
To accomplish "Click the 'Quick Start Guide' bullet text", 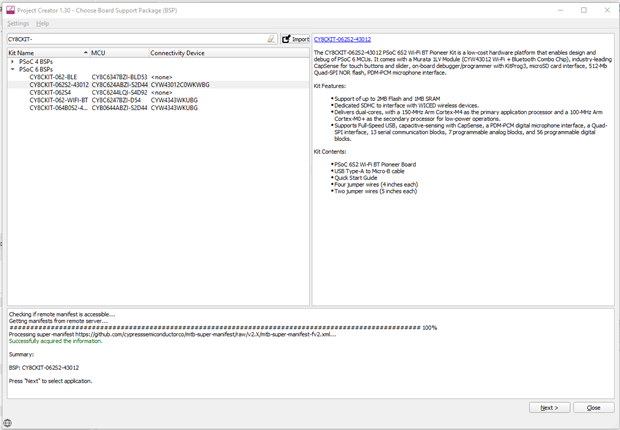I will pyautogui.click(x=356, y=178).
